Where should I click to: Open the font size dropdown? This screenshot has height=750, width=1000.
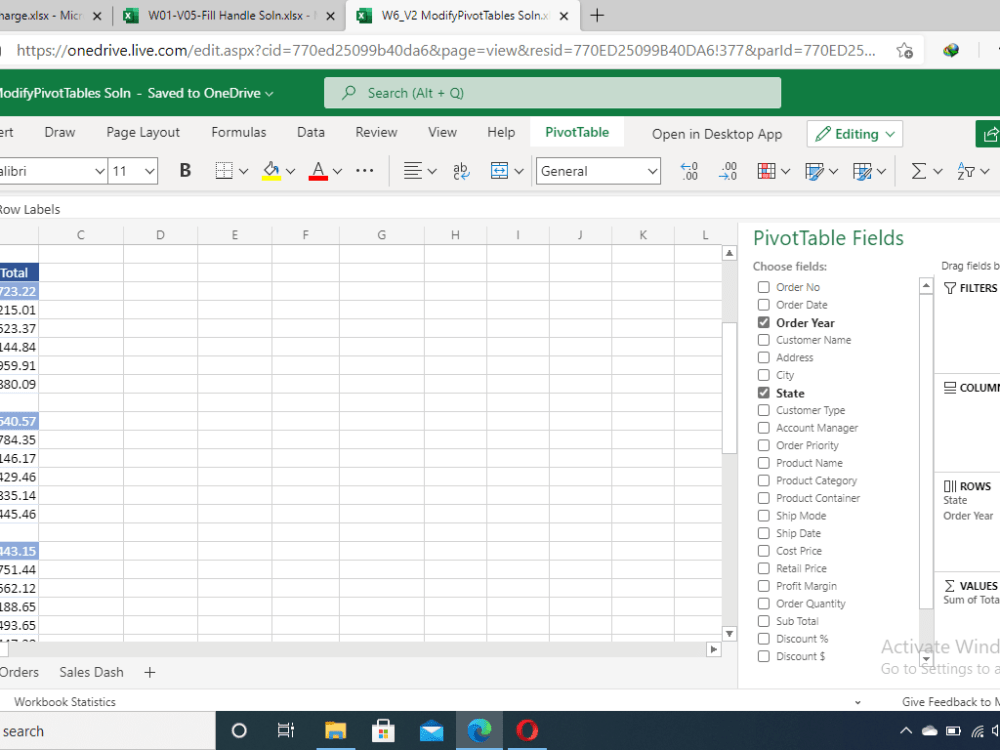pyautogui.click(x=149, y=171)
